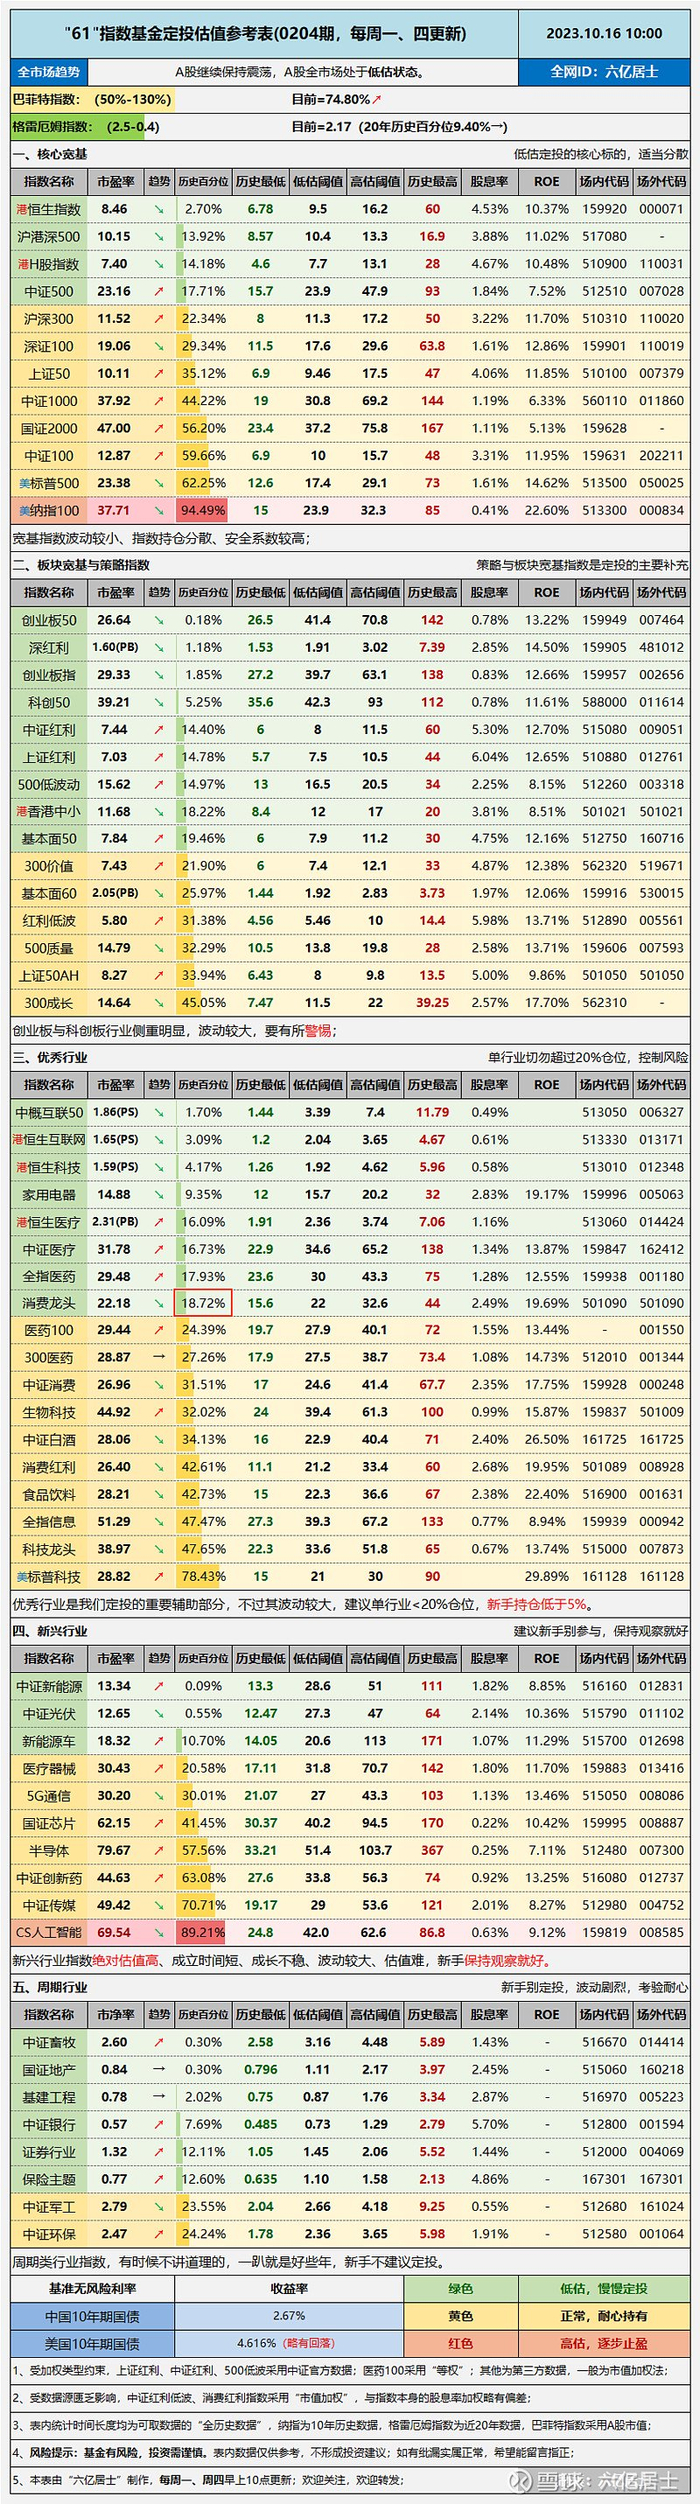Click the 低估，慢慢定投 legend text
The width and height of the screenshot is (700, 2504).
603,2289
